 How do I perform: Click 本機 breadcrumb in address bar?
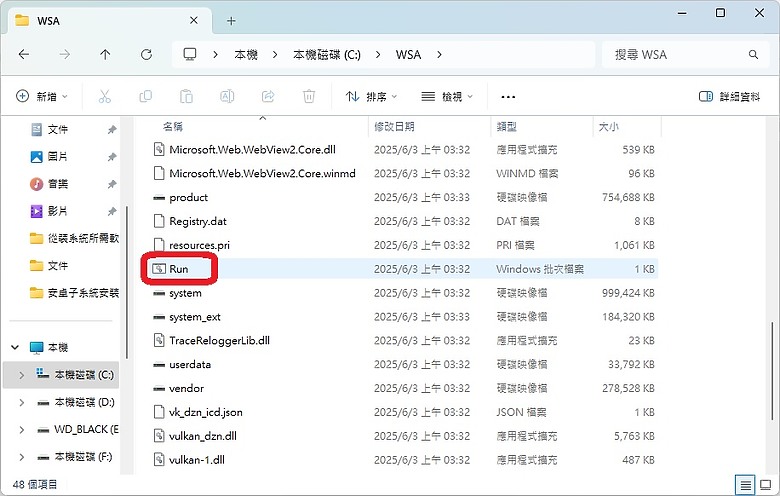tap(246, 54)
